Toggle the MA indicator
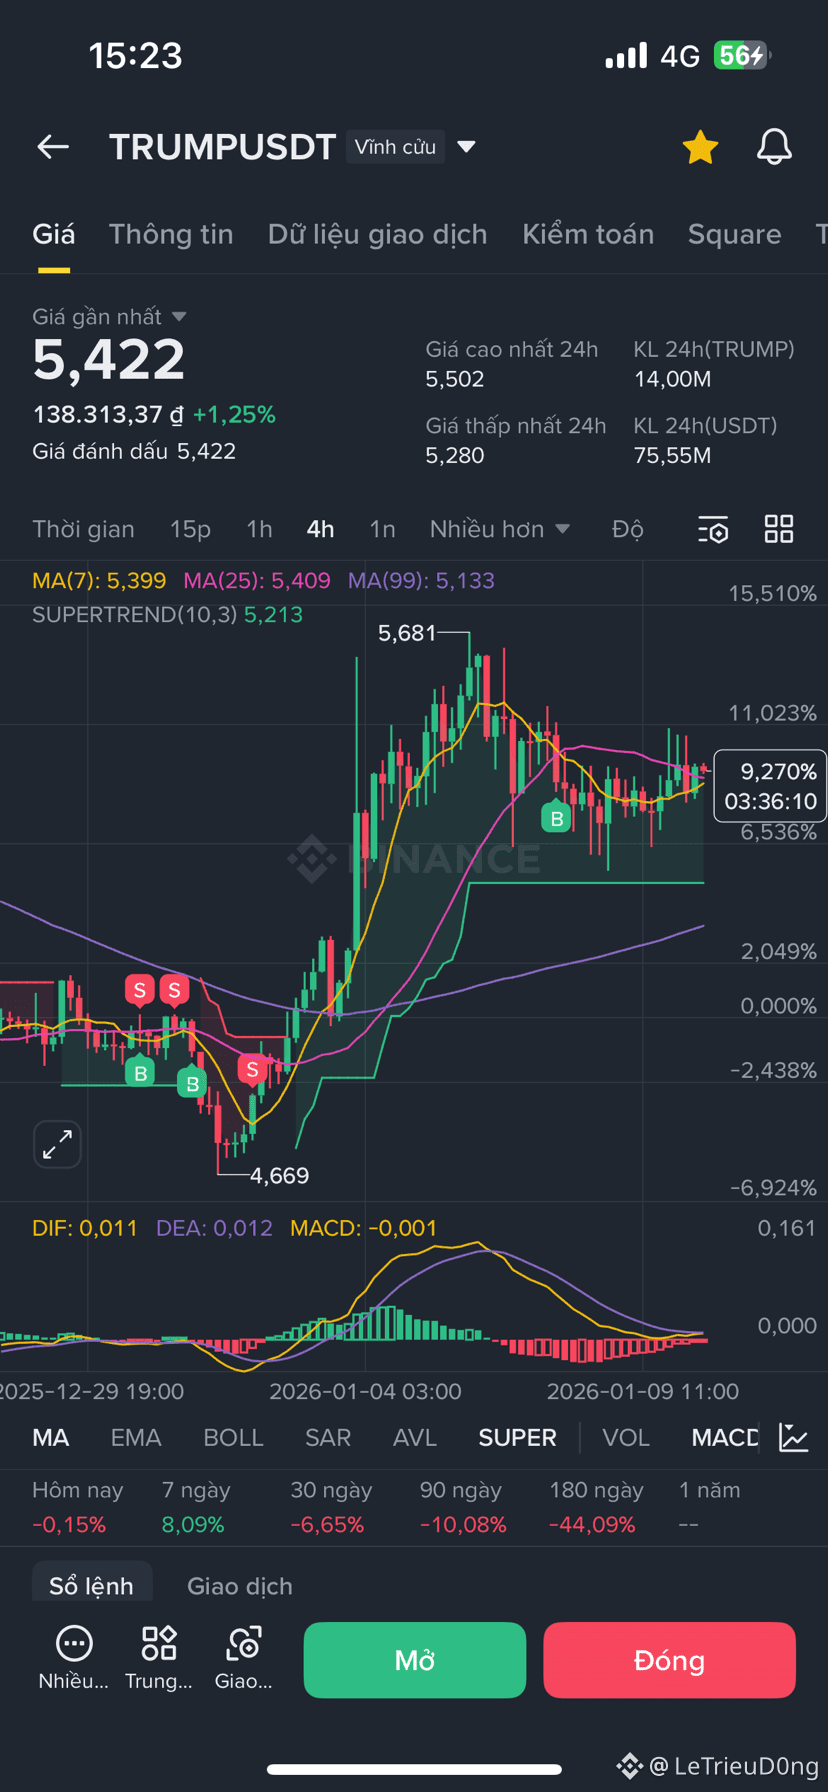 [x=51, y=1438]
